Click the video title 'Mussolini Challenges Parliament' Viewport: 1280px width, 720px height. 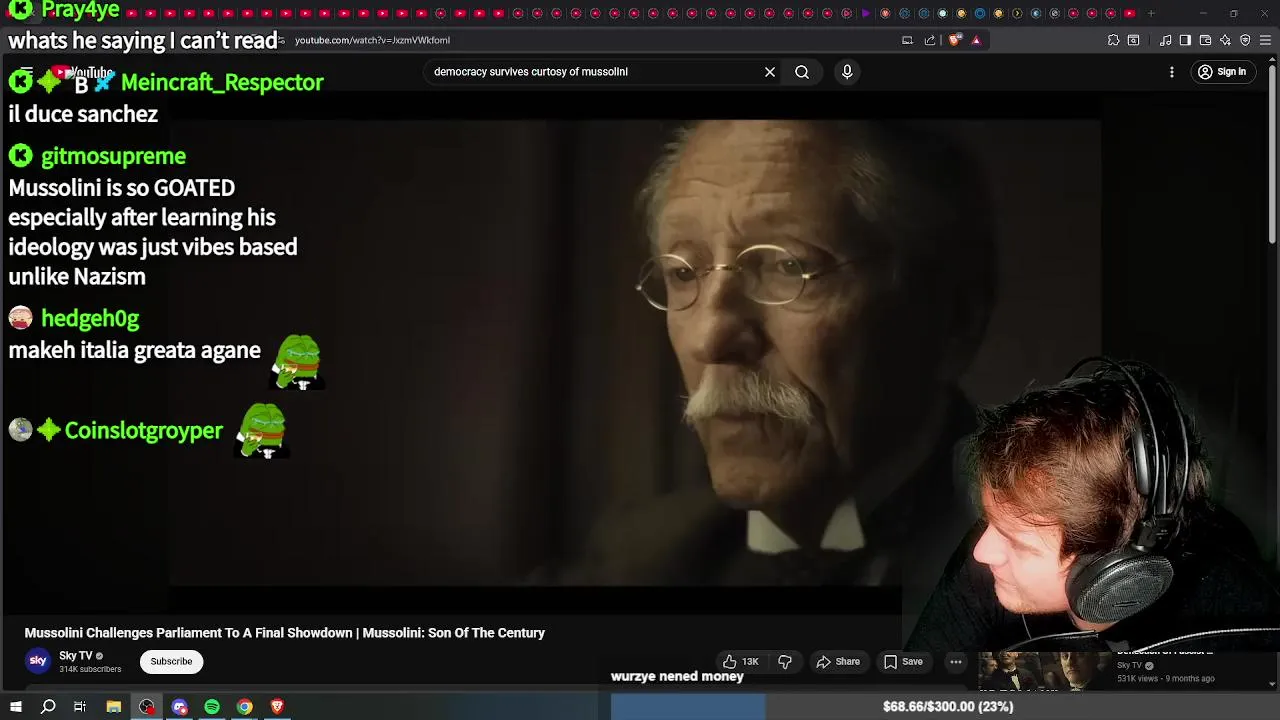[285, 633]
